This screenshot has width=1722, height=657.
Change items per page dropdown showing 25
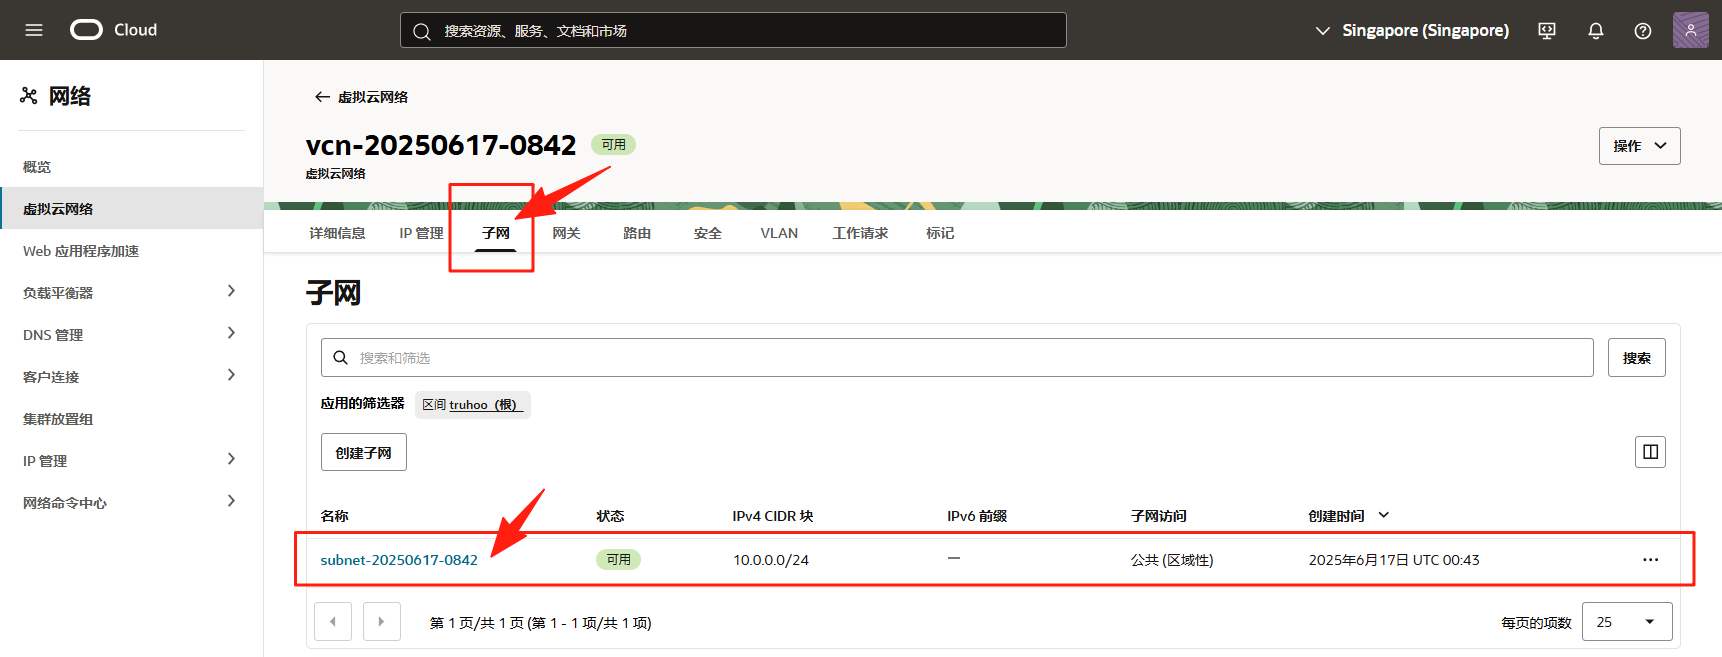click(x=1627, y=622)
